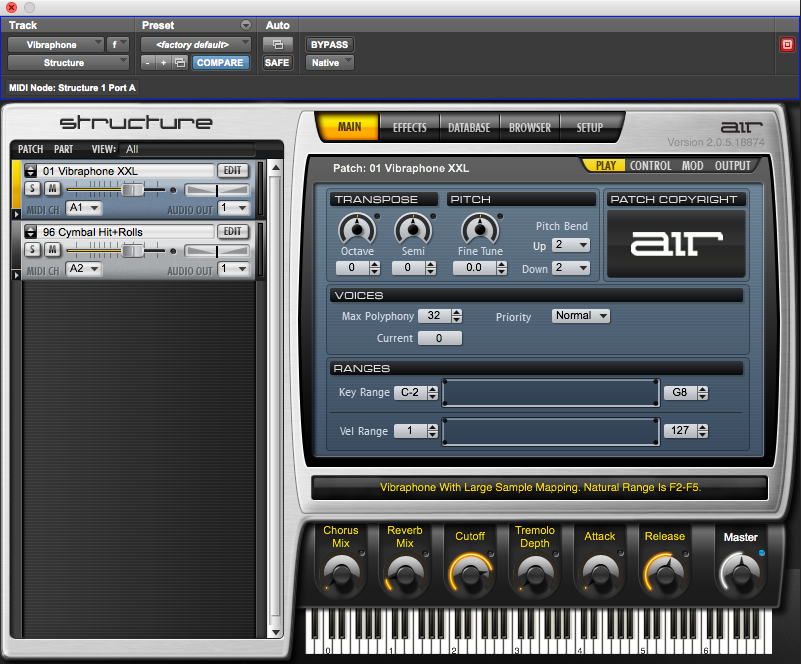
Task: Click patch menu icon for 96 Cymbal Hit+Rolls
Action: tap(31, 232)
